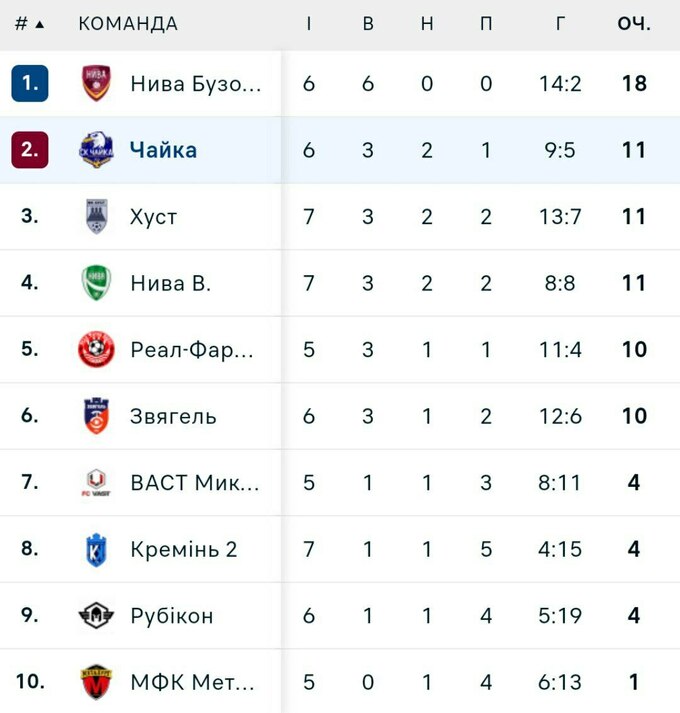Click the Чайка seagull team crest
Viewport: 680px width, 713px height.
click(x=96, y=150)
